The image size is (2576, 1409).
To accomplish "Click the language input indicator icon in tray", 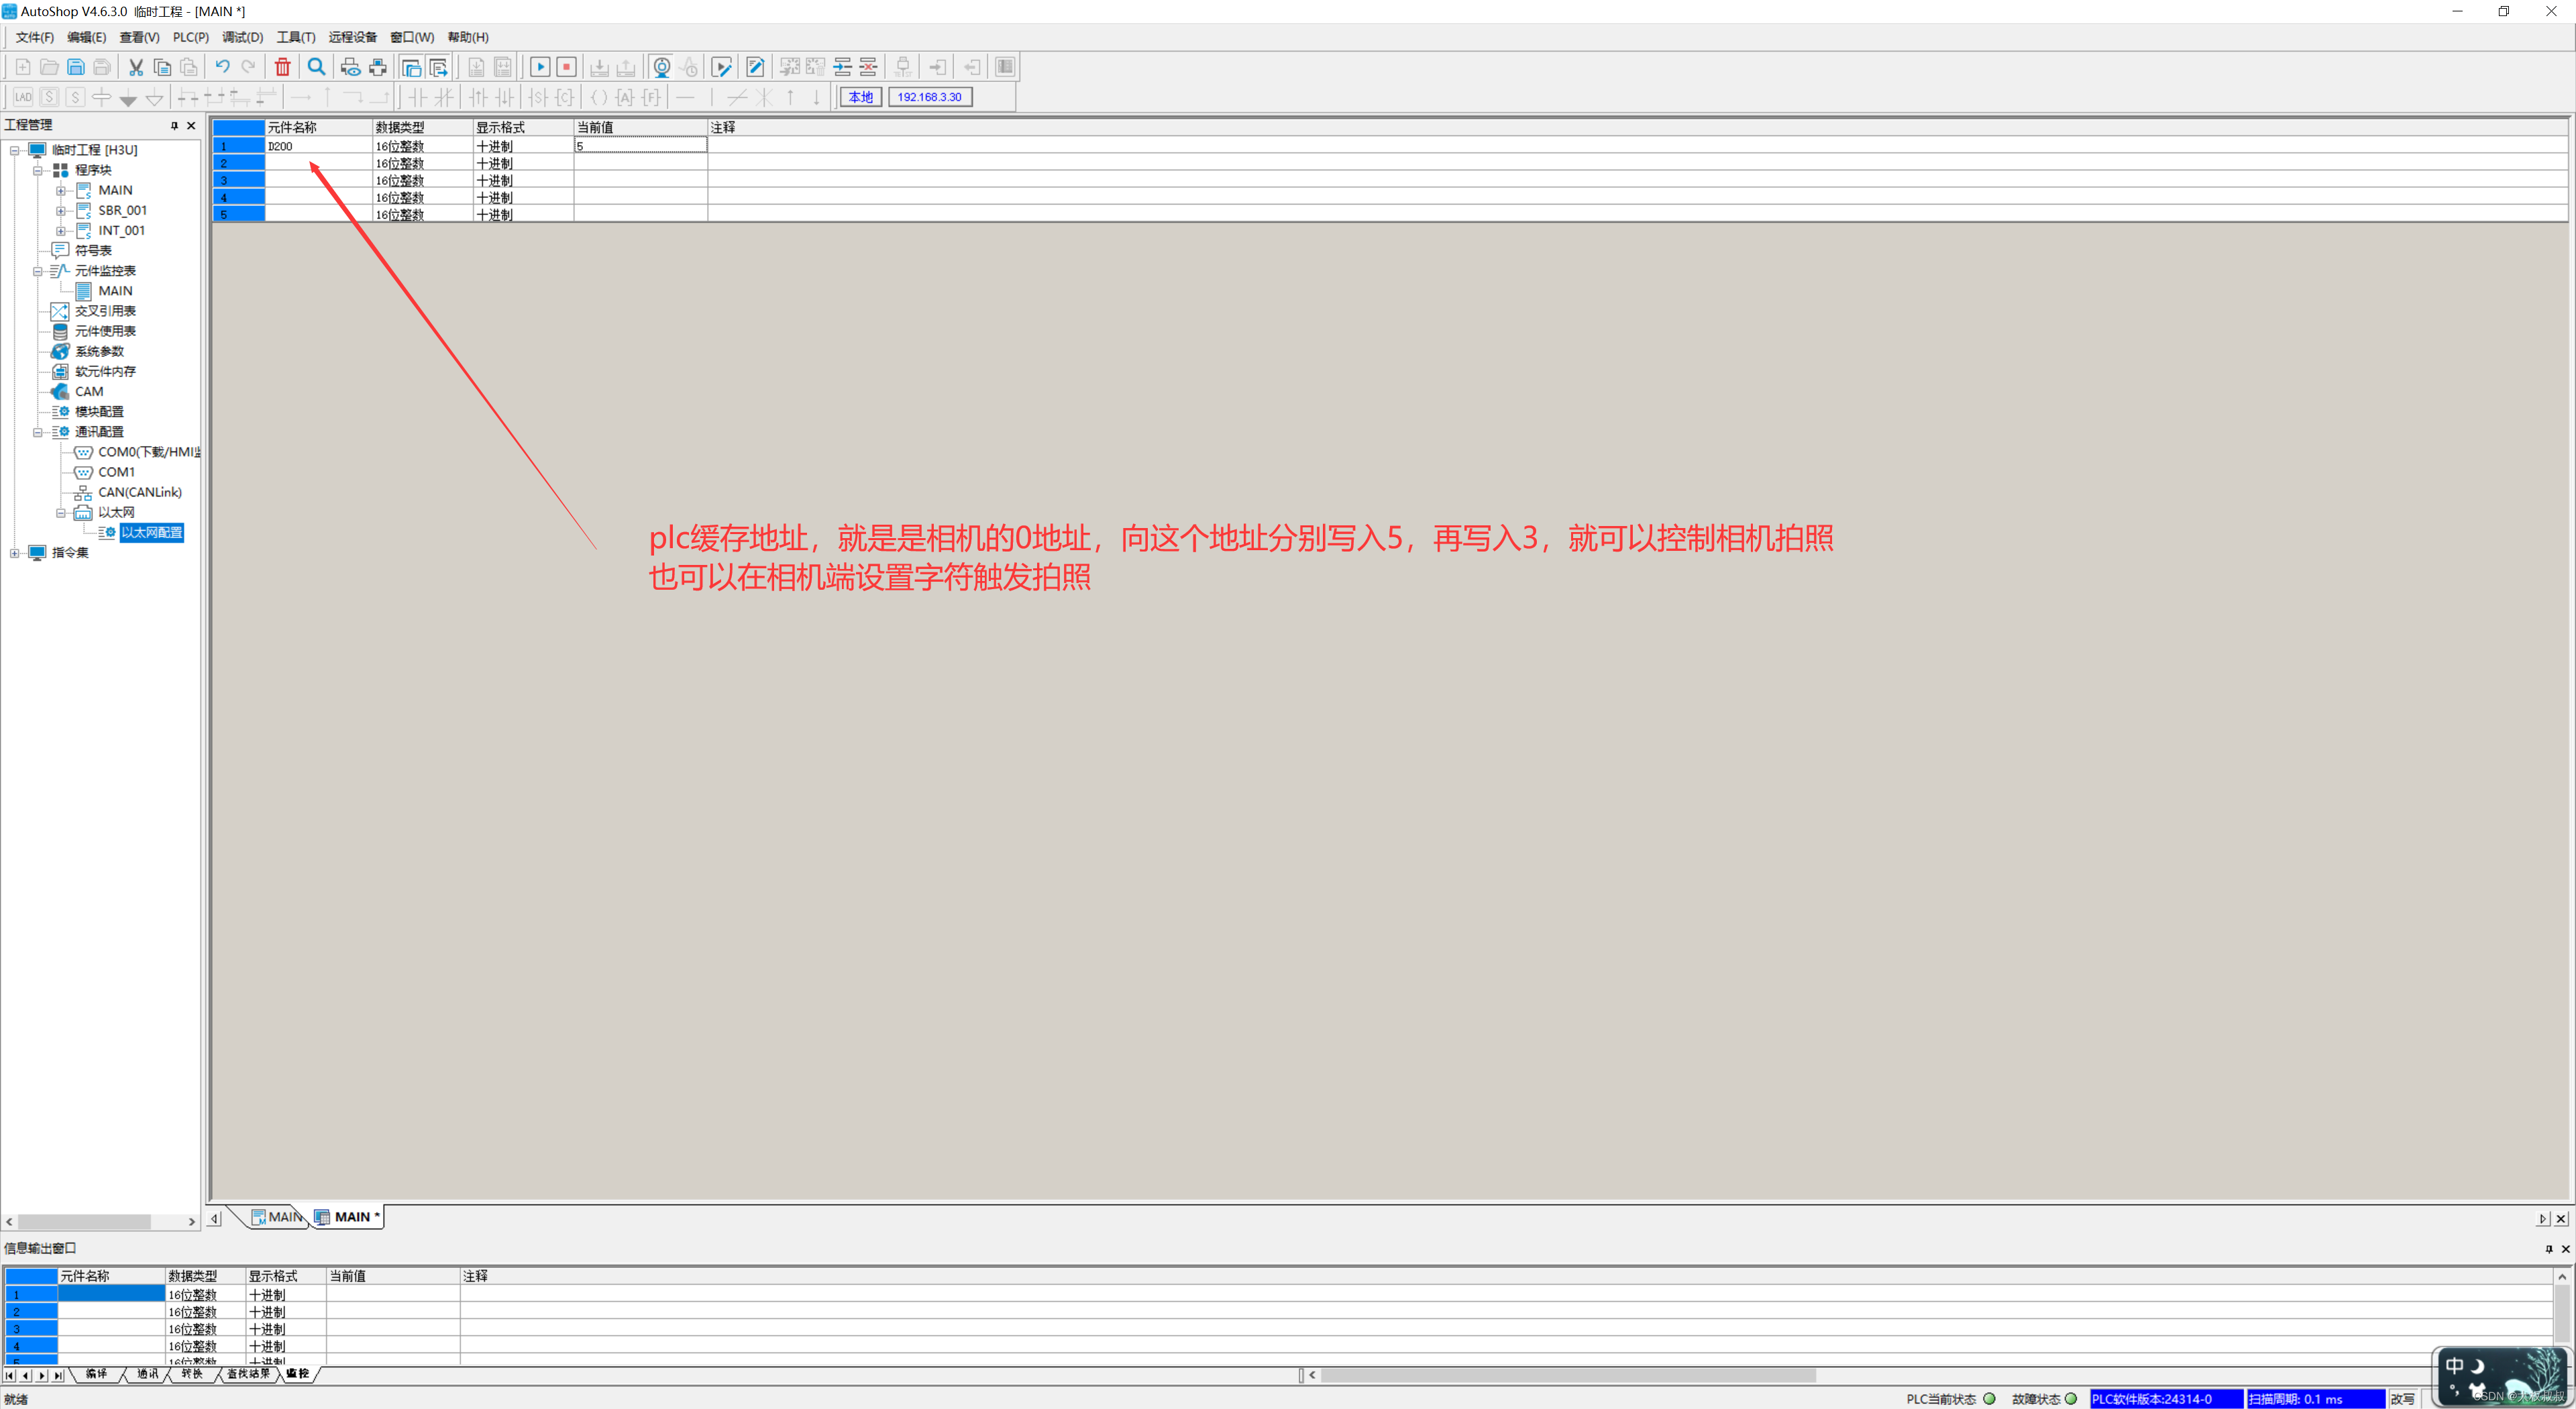I will click(x=2455, y=1366).
